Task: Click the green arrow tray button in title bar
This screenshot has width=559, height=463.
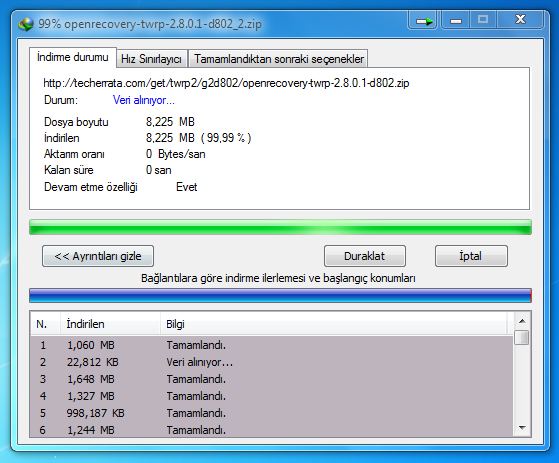Action: pyautogui.click(x=423, y=21)
